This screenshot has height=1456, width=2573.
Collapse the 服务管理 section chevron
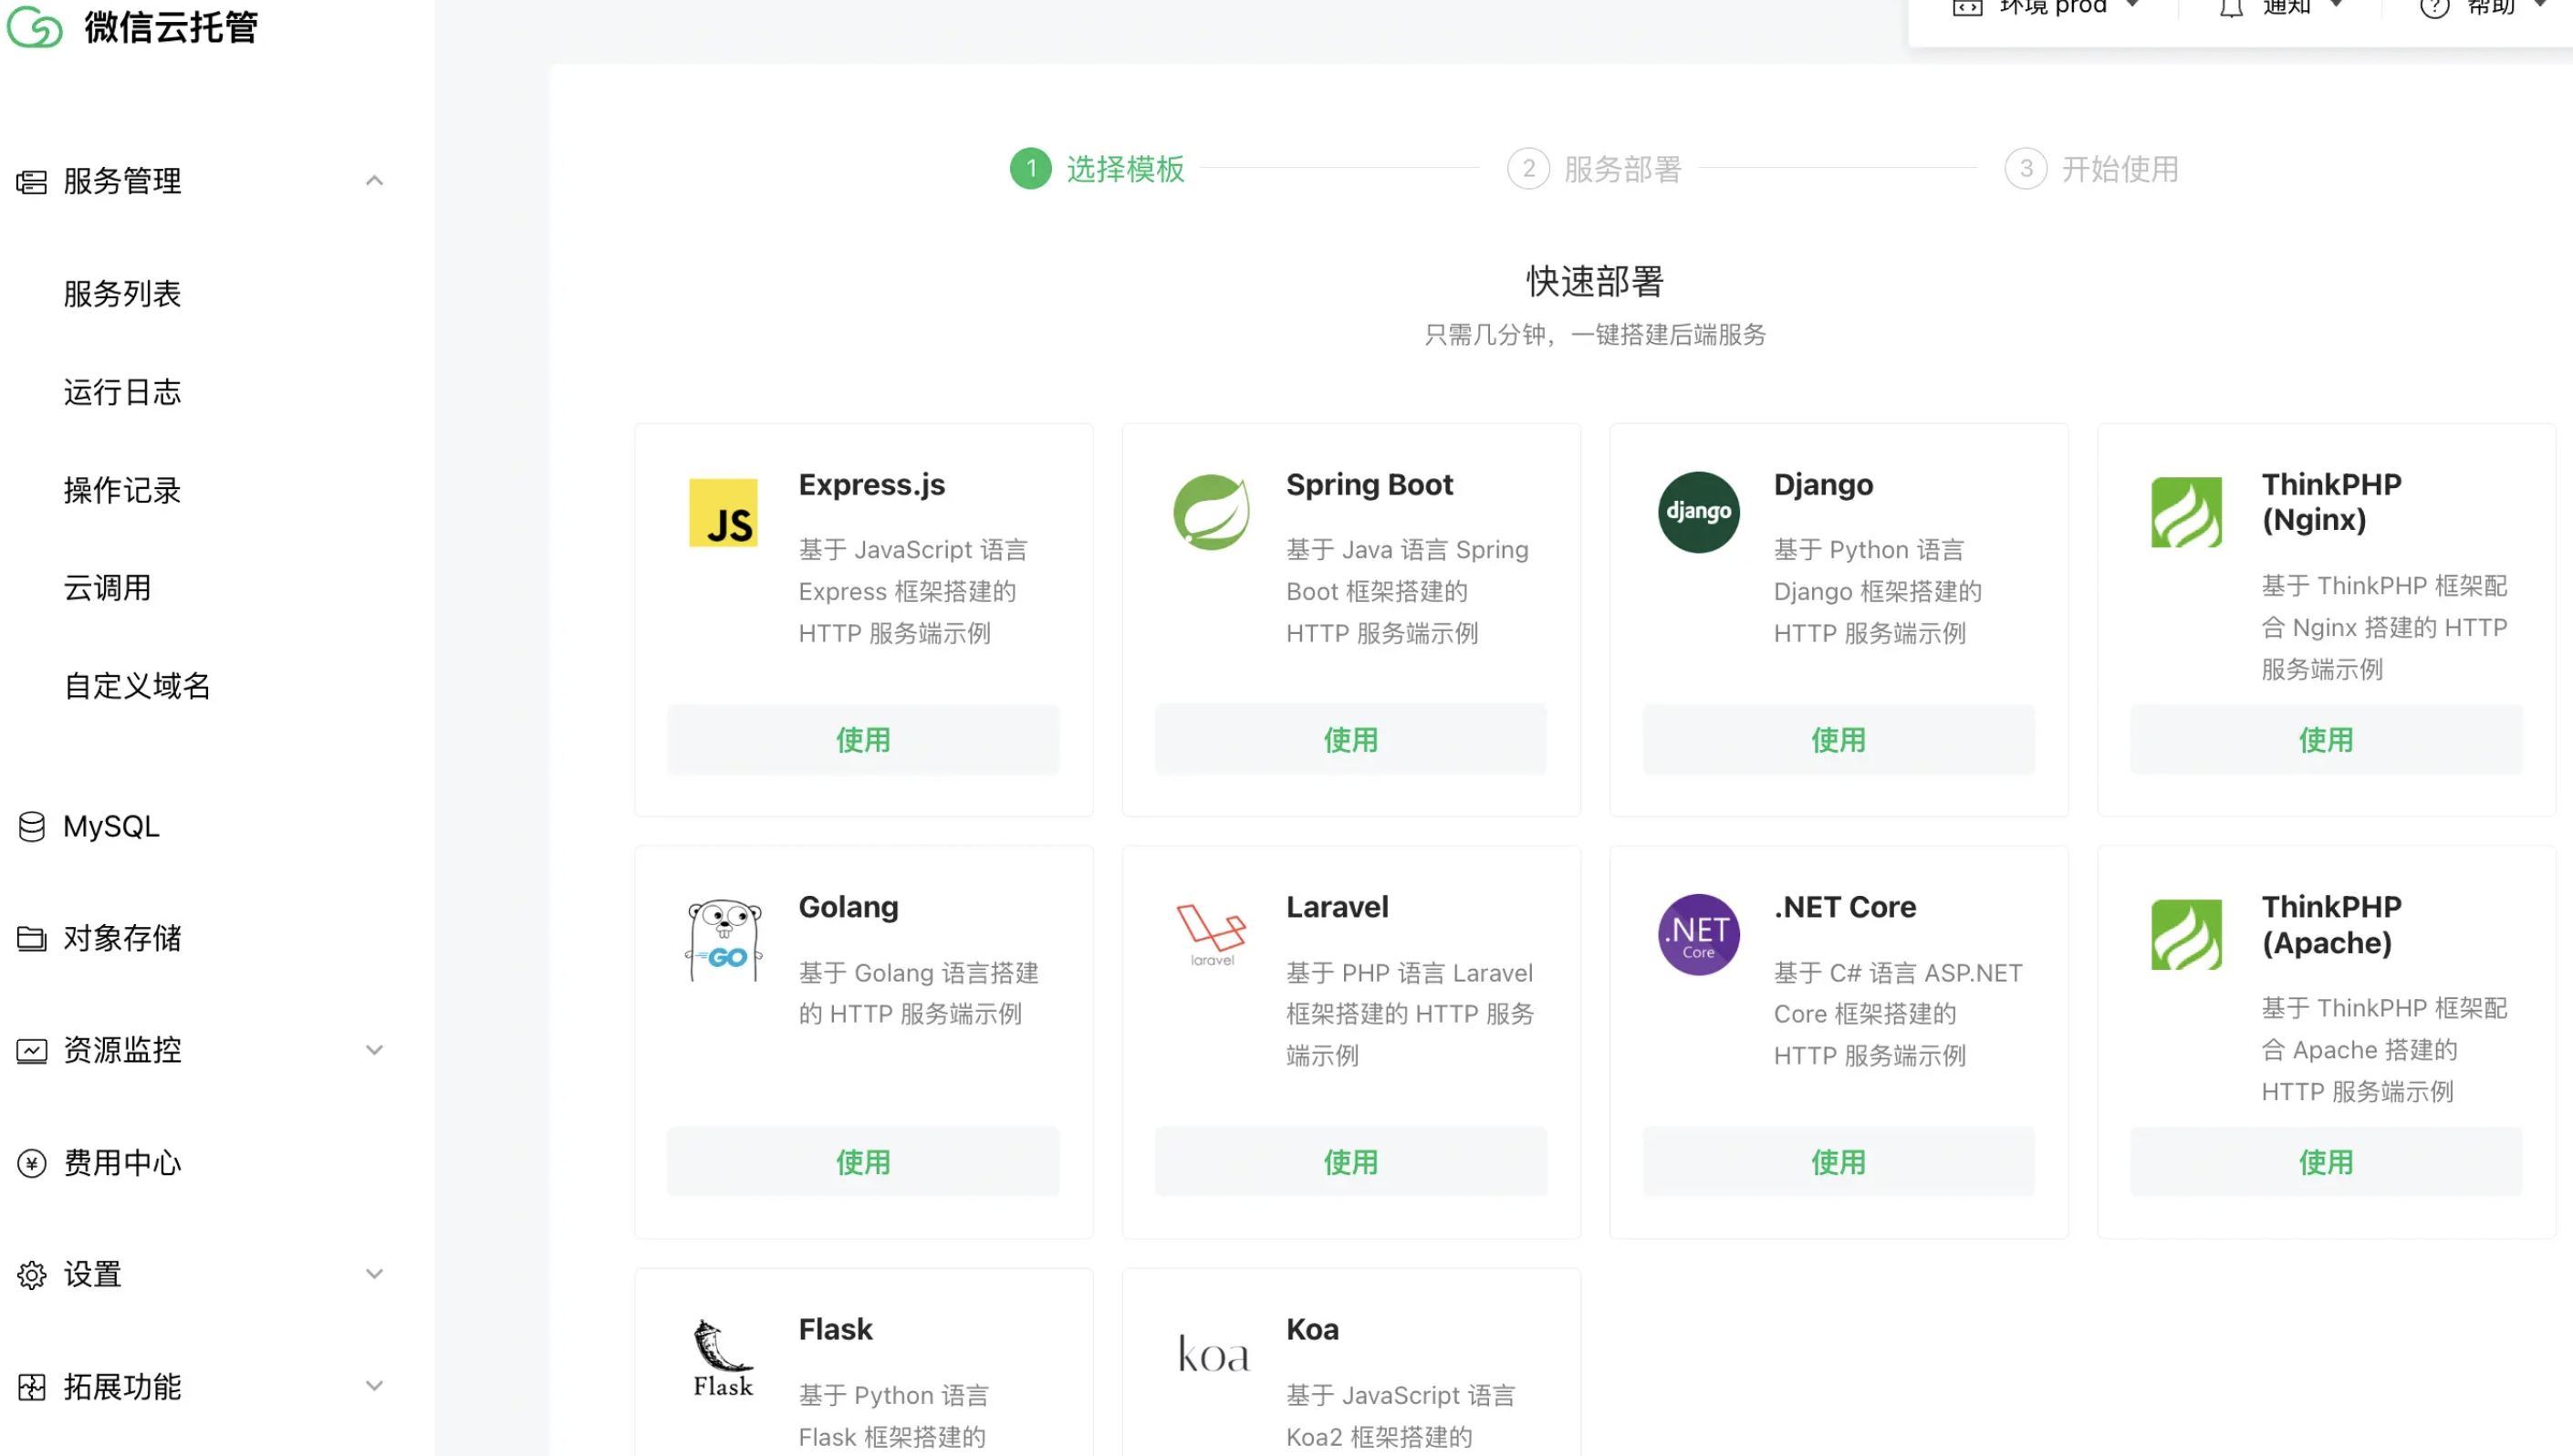pyautogui.click(x=374, y=181)
